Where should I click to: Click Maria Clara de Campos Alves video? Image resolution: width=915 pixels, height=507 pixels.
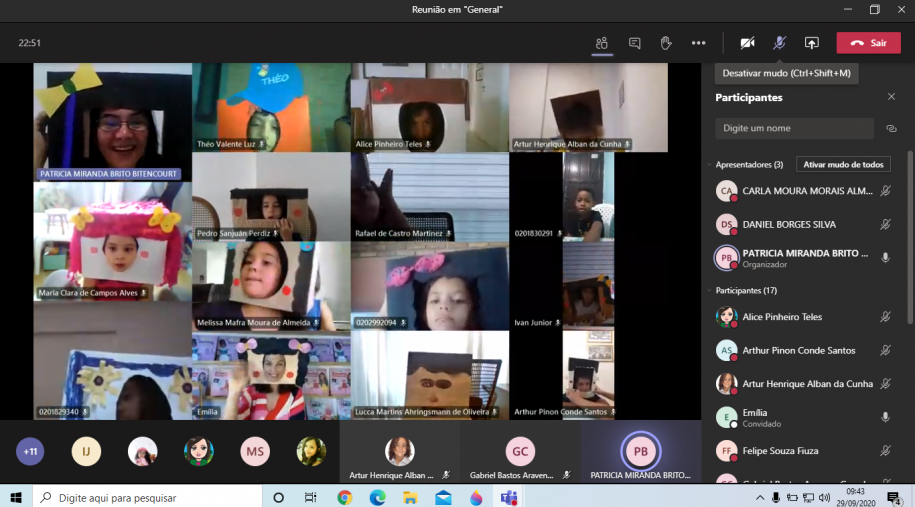point(113,241)
